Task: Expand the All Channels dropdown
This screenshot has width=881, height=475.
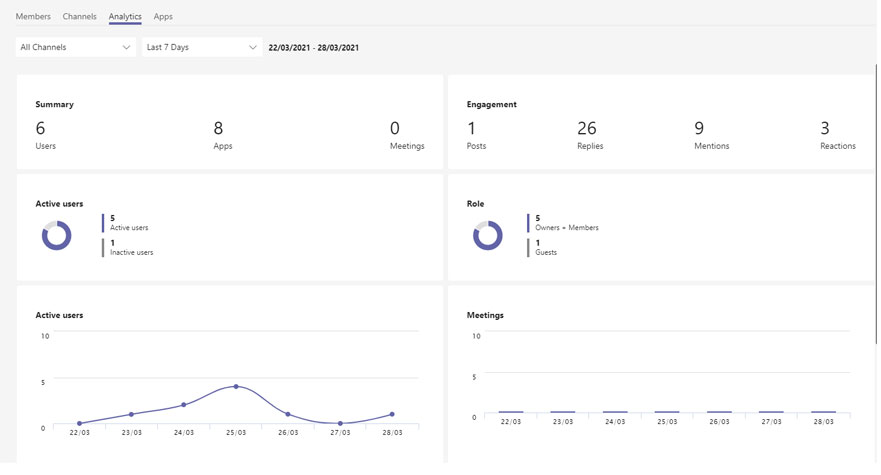Action: pos(75,47)
